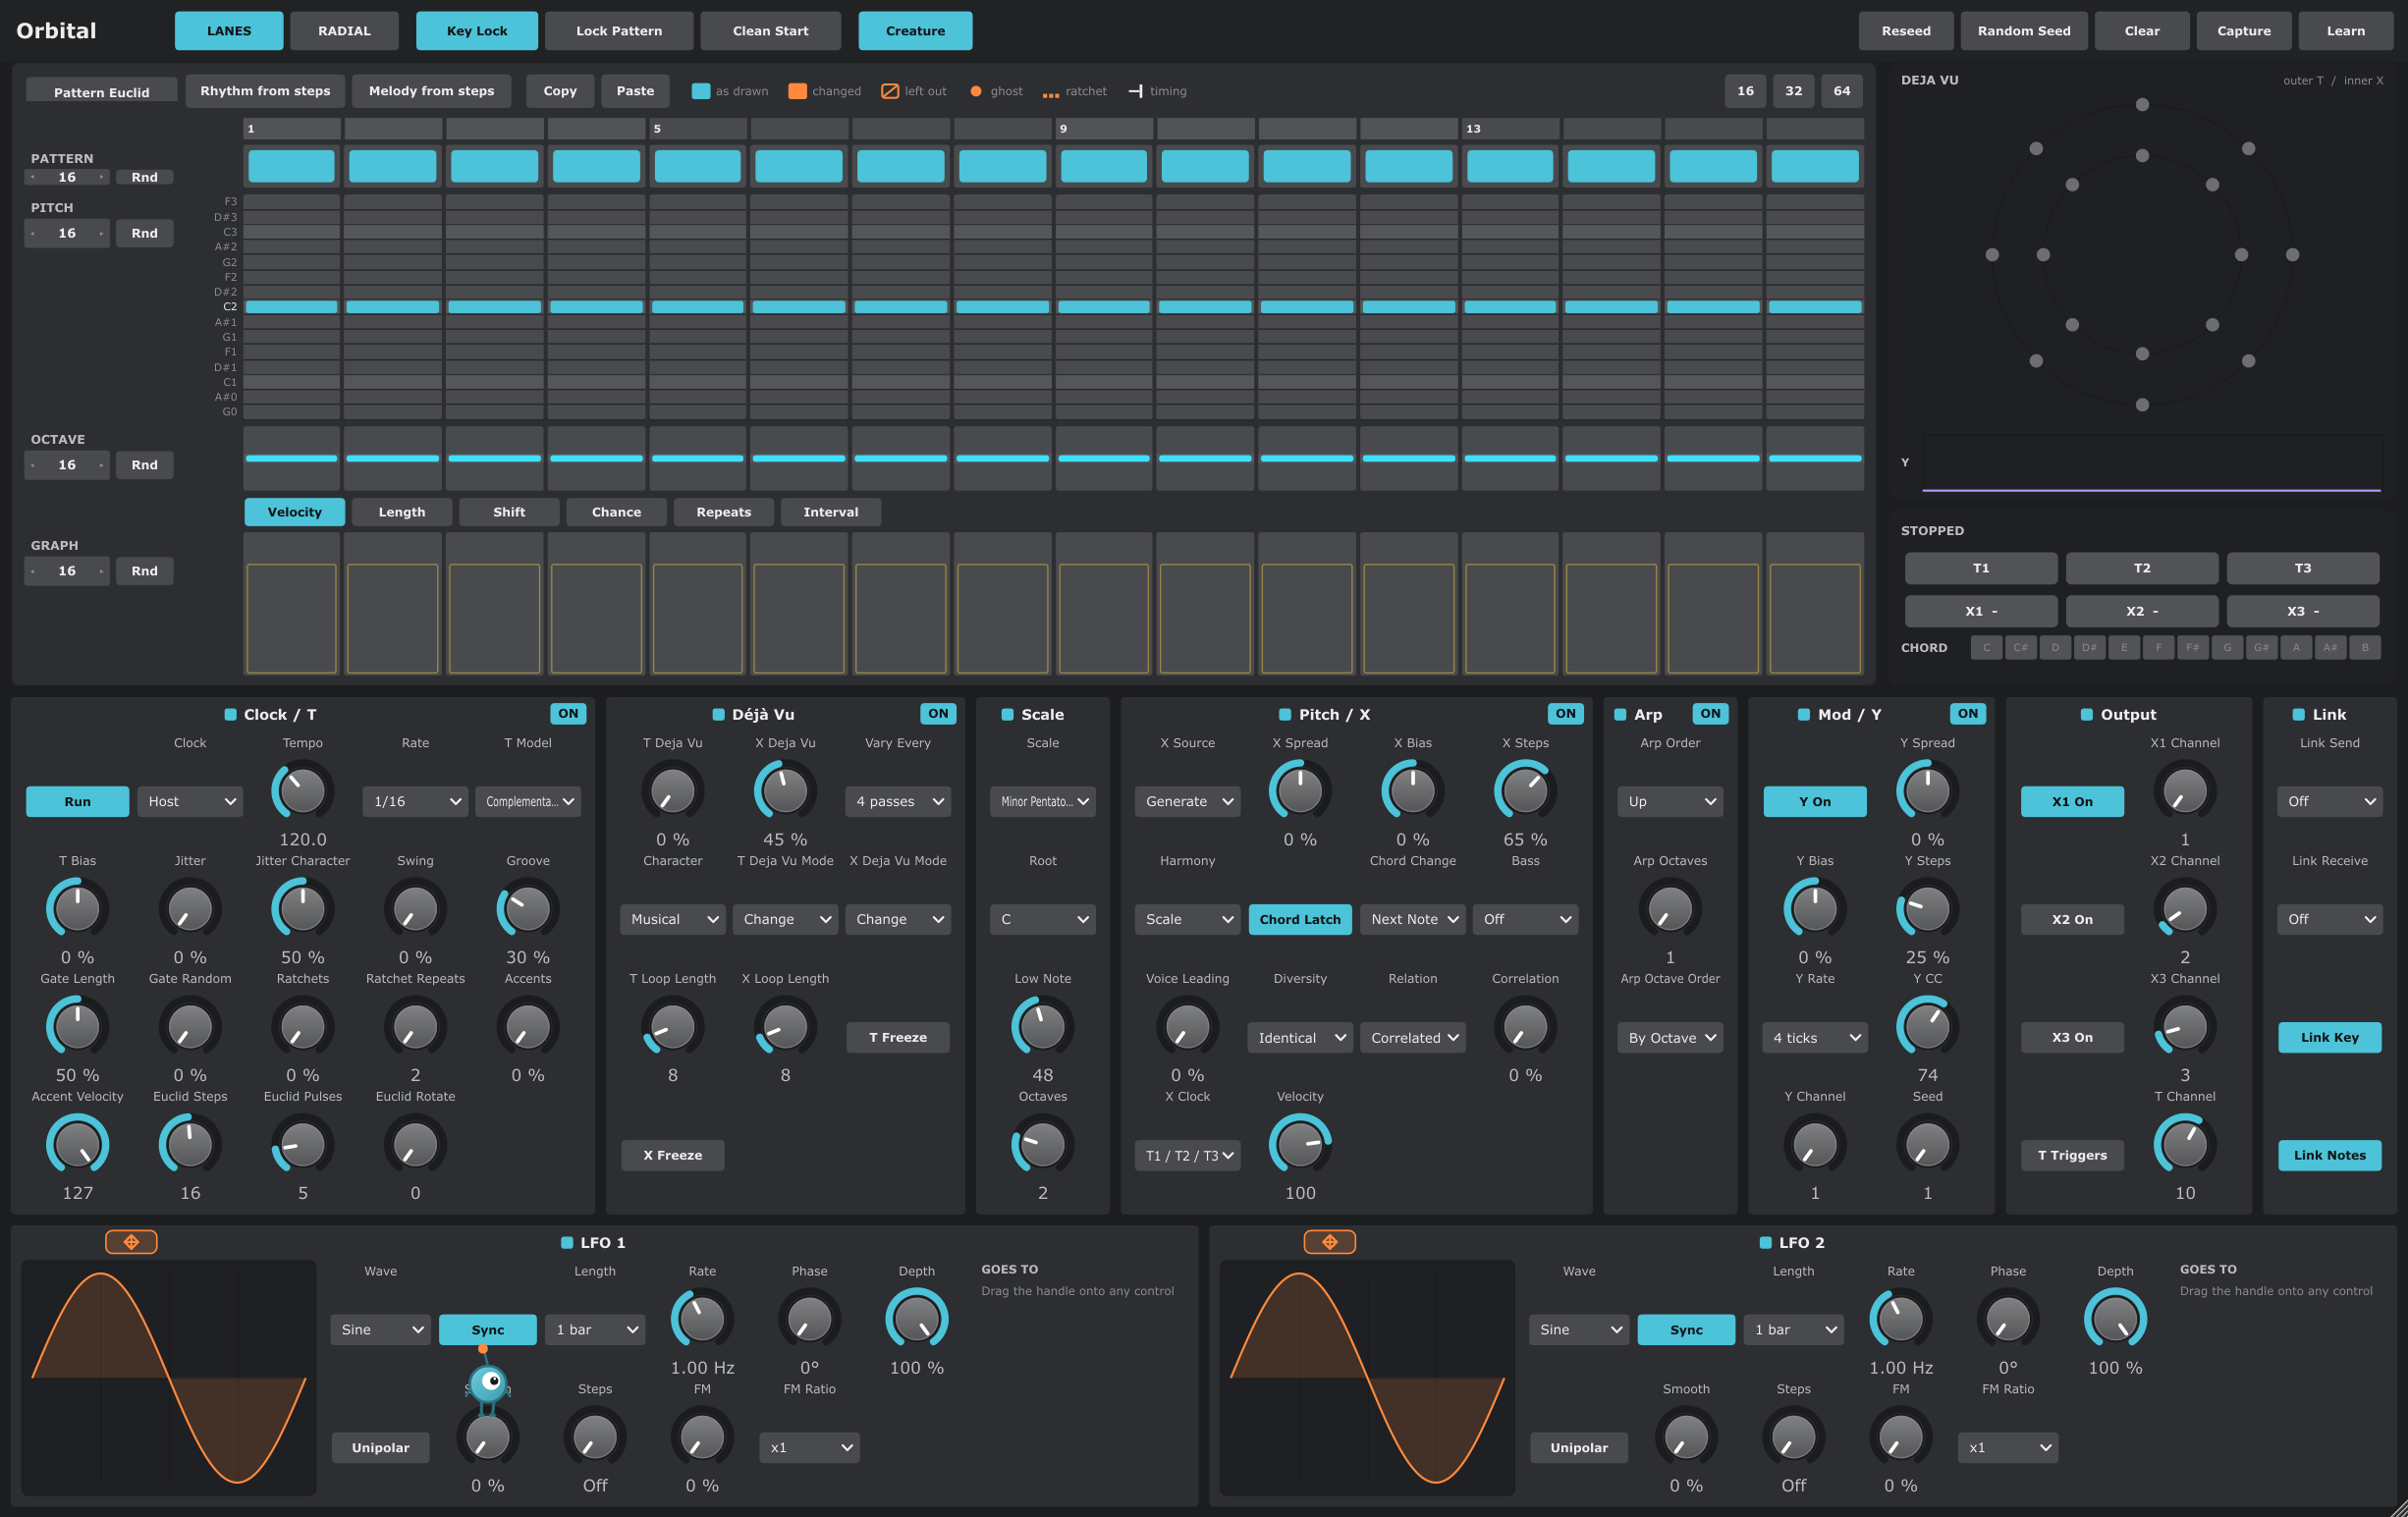Viewport: 2408px width, 1517px height.
Task: Select the Length graph tab
Action: [401, 512]
